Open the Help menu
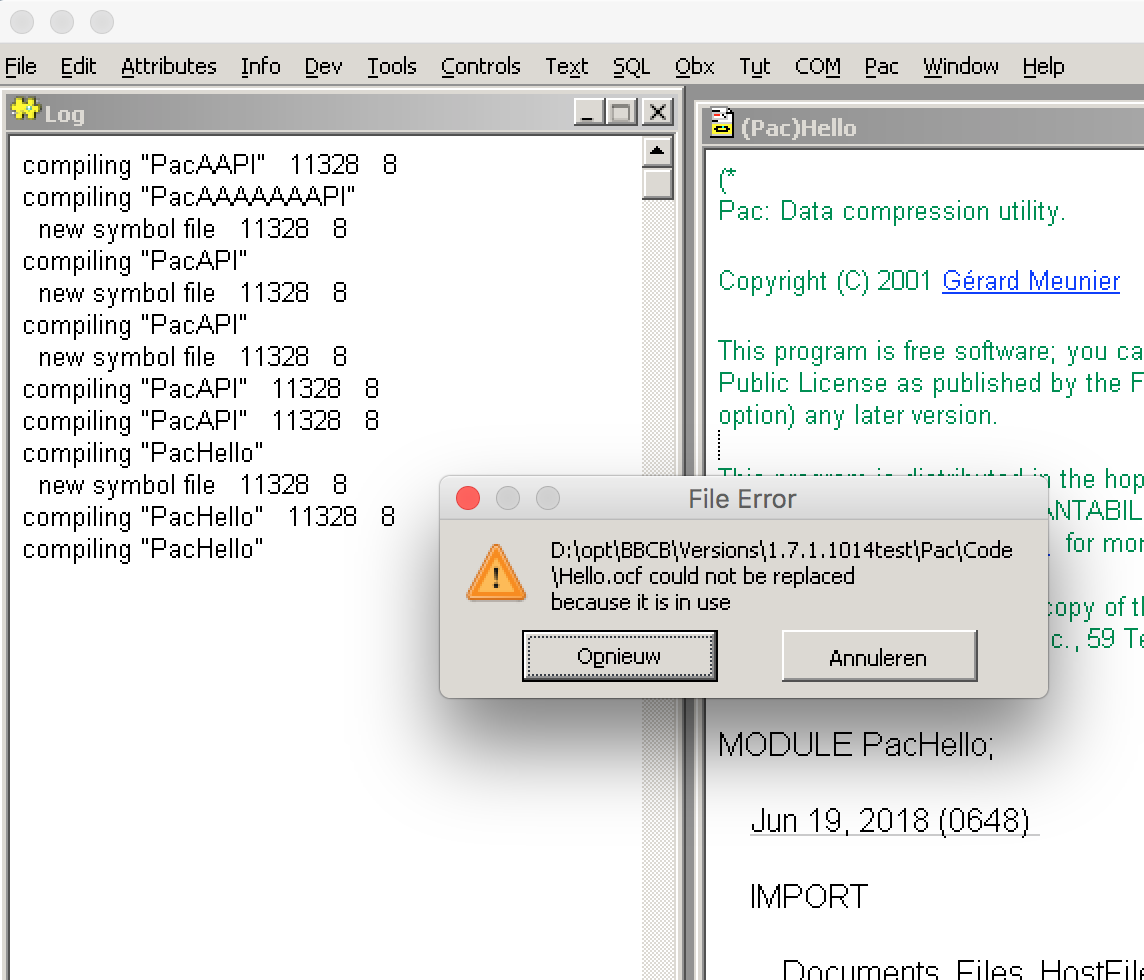The image size is (1144, 980). coord(1043,67)
